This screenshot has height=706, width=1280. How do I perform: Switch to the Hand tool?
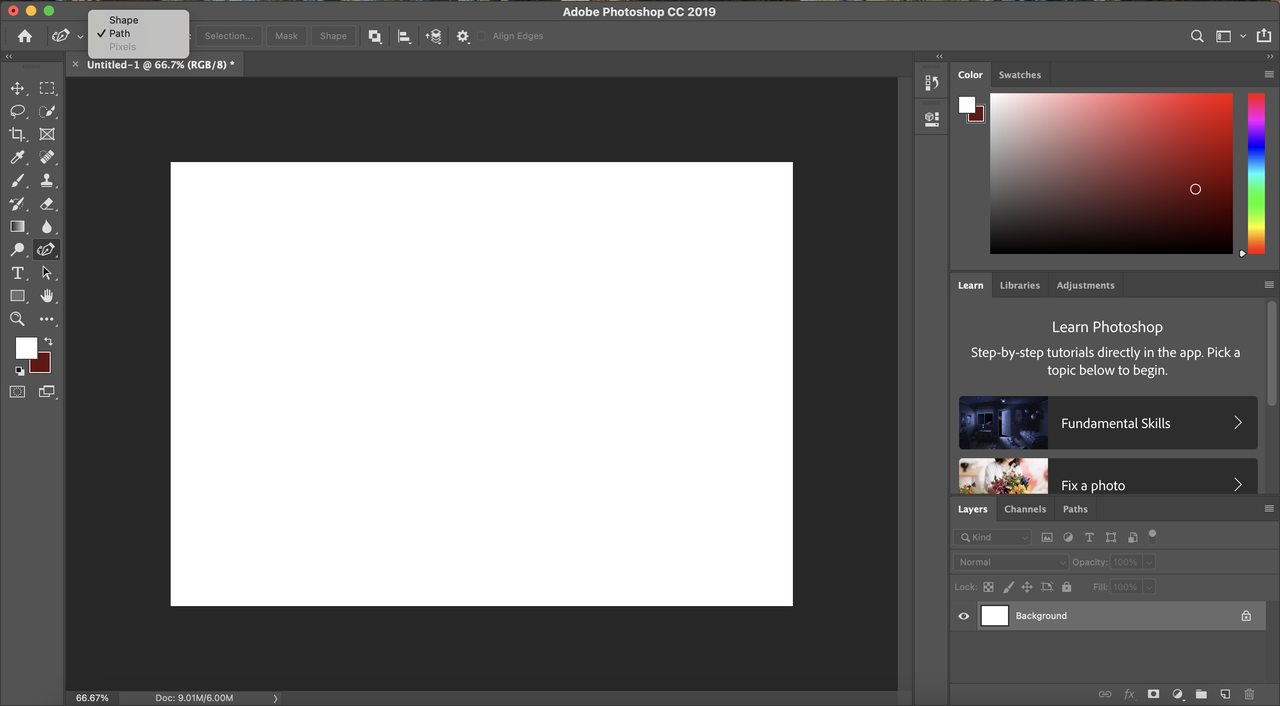pyautogui.click(x=46, y=296)
